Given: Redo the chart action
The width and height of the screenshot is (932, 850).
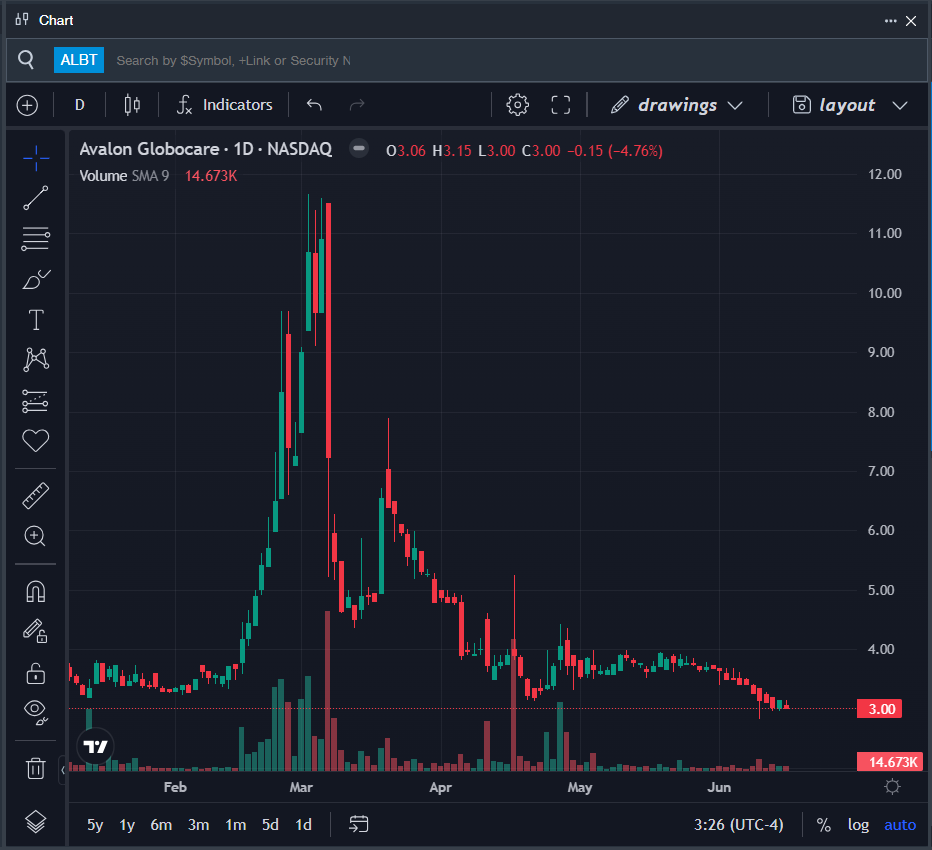Looking at the screenshot, I should (357, 105).
